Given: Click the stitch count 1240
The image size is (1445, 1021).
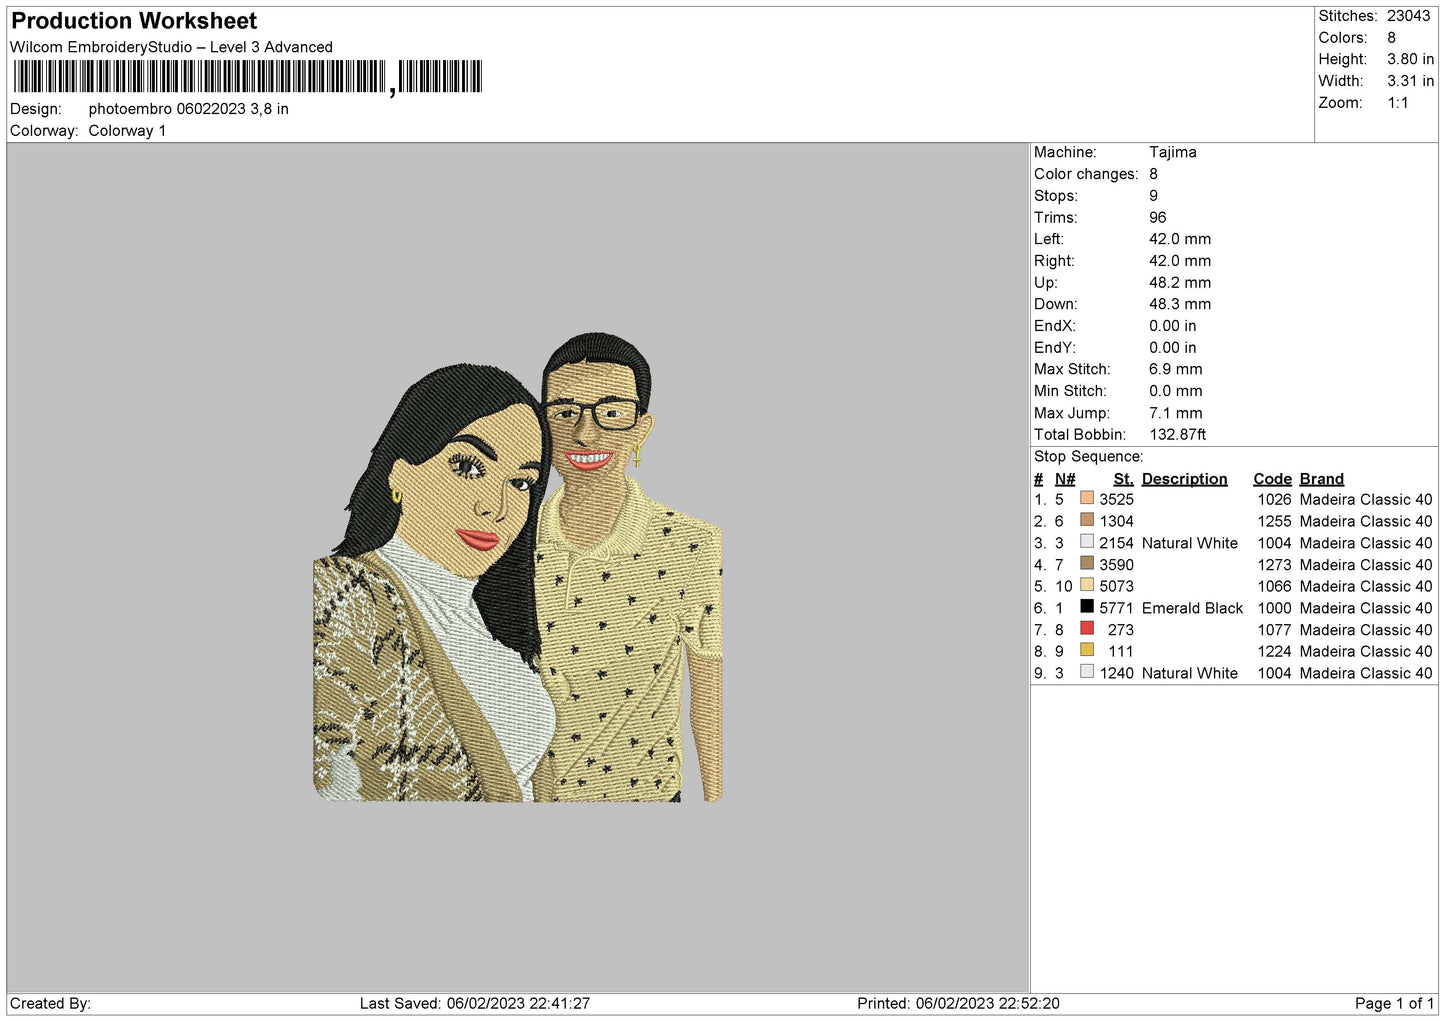Looking at the screenshot, I should pyautogui.click(x=1116, y=673).
